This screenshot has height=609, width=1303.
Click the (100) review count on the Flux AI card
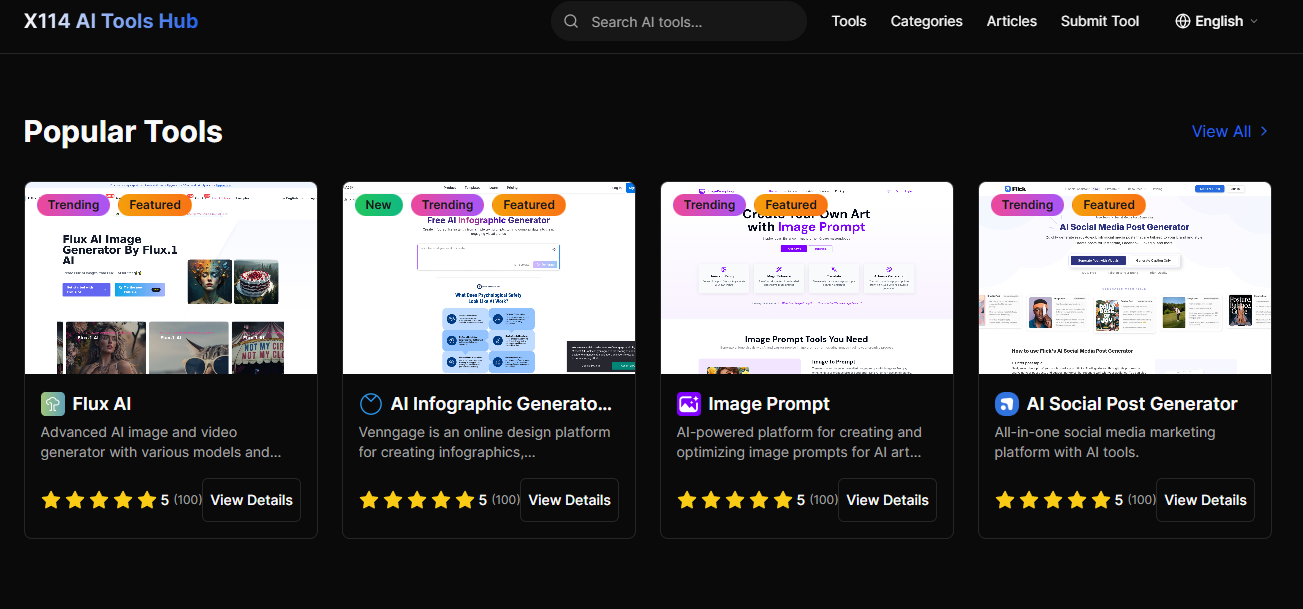click(188, 499)
